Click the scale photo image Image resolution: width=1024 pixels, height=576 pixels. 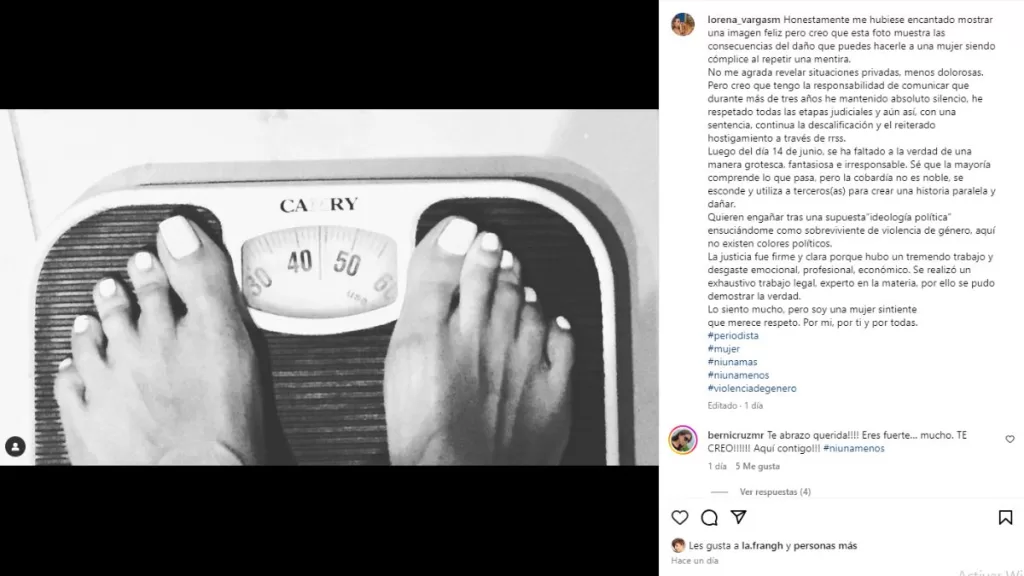pyautogui.click(x=329, y=287)
